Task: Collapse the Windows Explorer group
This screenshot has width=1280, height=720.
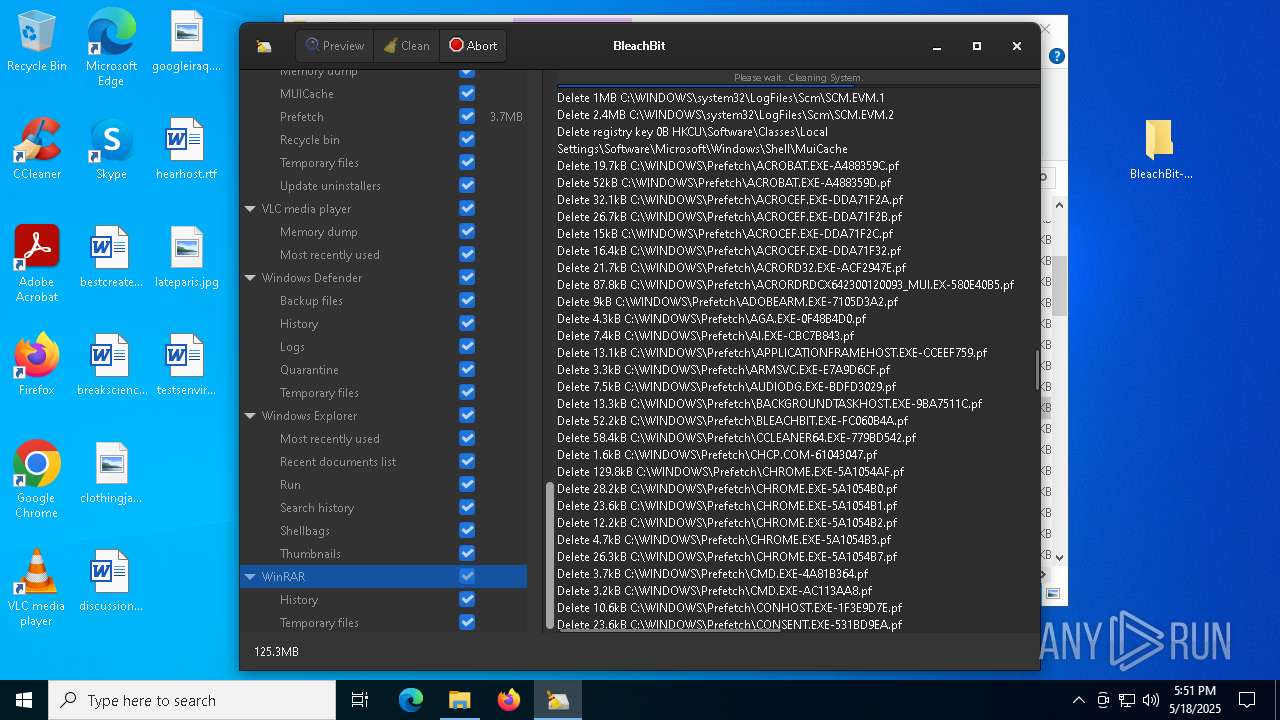Action: (x=250, y=416)
